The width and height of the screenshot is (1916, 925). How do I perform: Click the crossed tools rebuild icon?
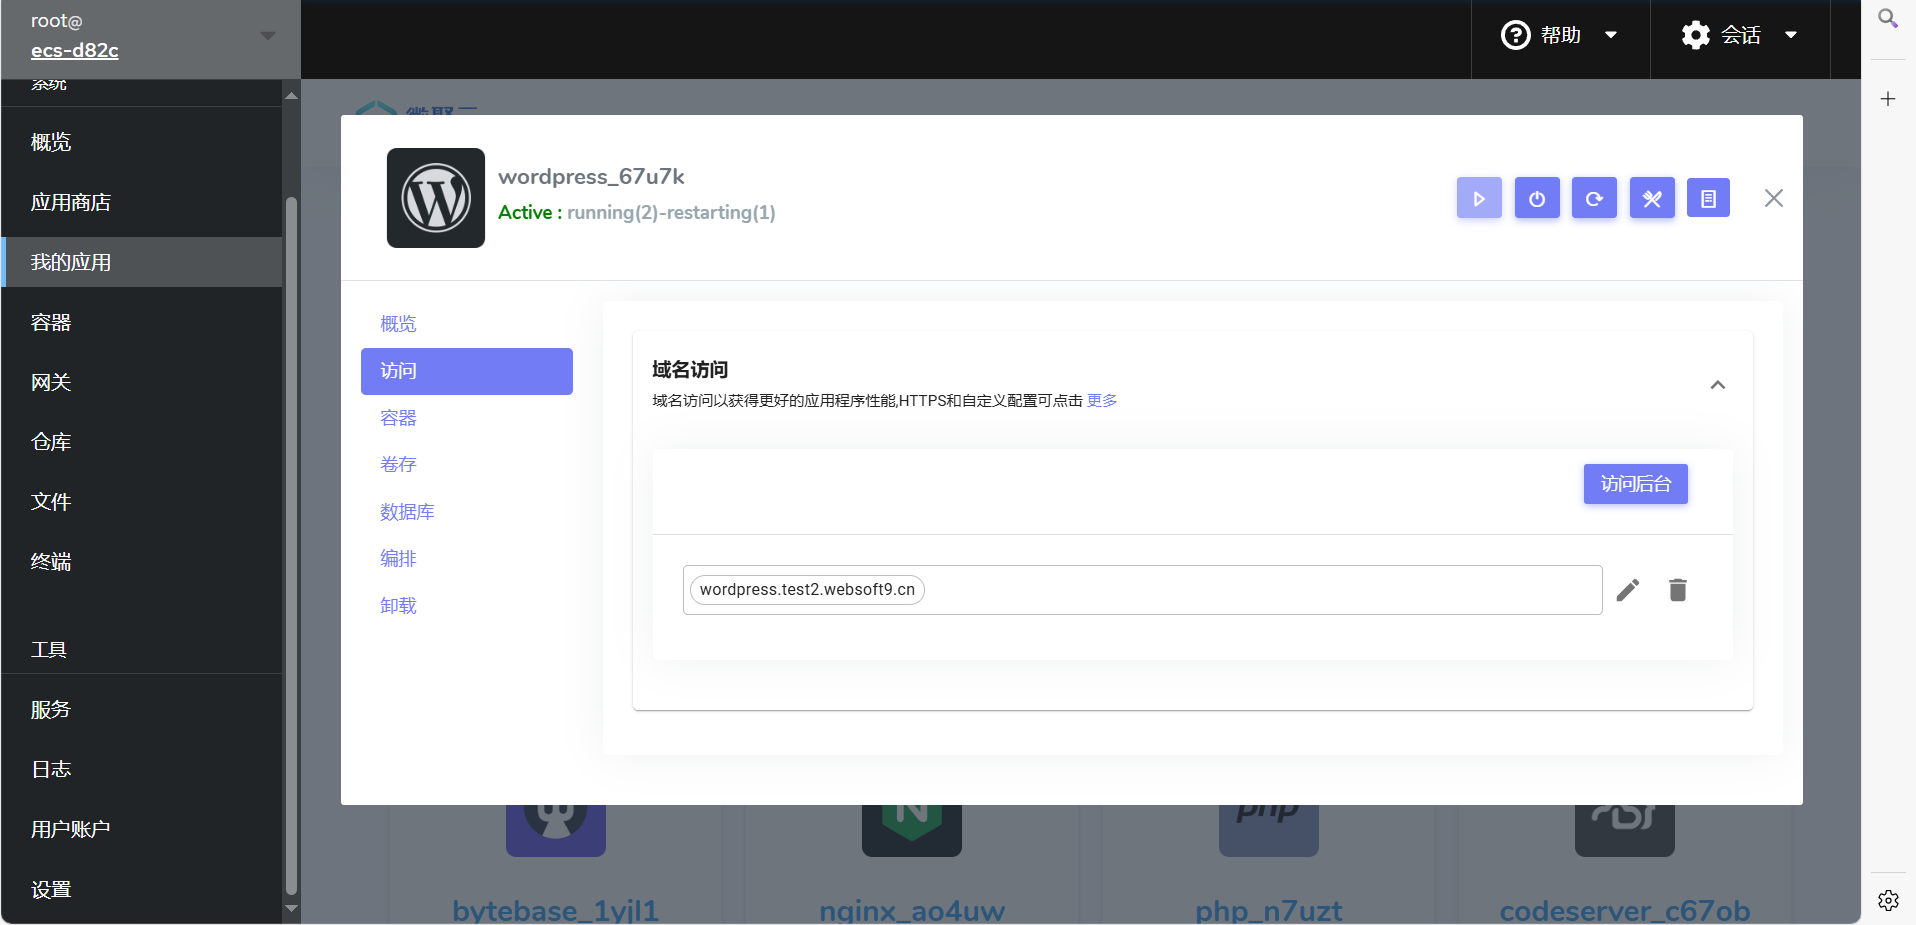click(x=1652, y=198)
